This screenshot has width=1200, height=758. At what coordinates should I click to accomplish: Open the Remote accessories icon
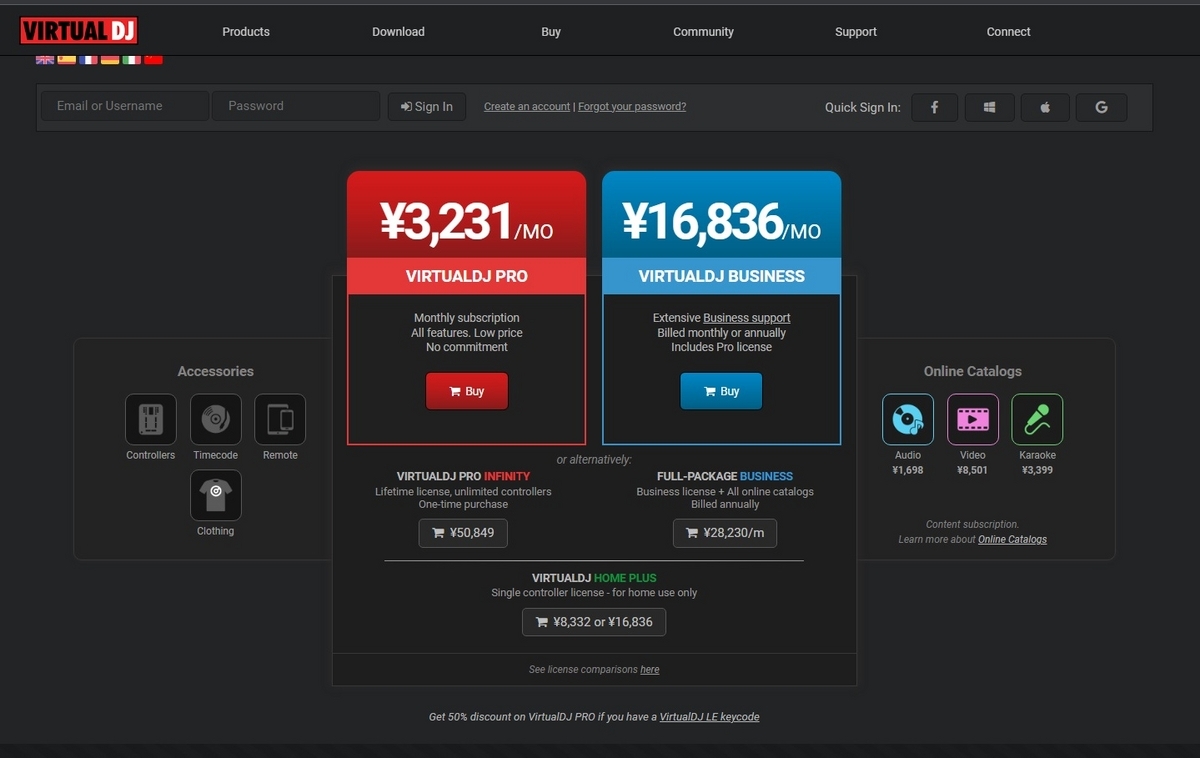click(280, 419)
